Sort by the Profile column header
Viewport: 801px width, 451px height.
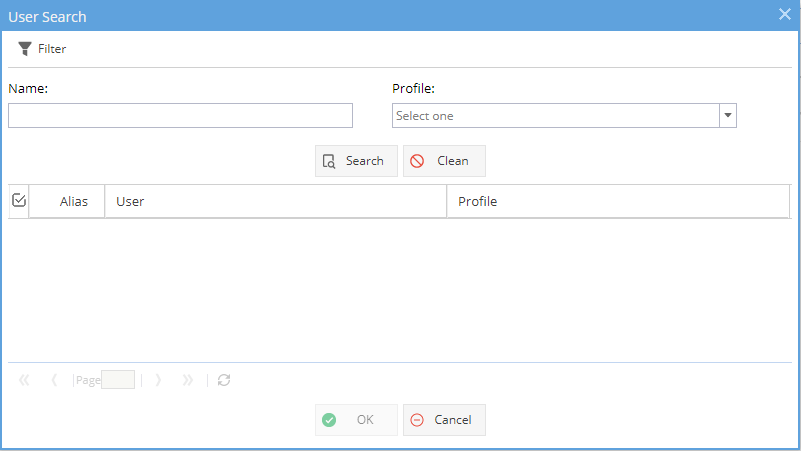coord(618,201)
